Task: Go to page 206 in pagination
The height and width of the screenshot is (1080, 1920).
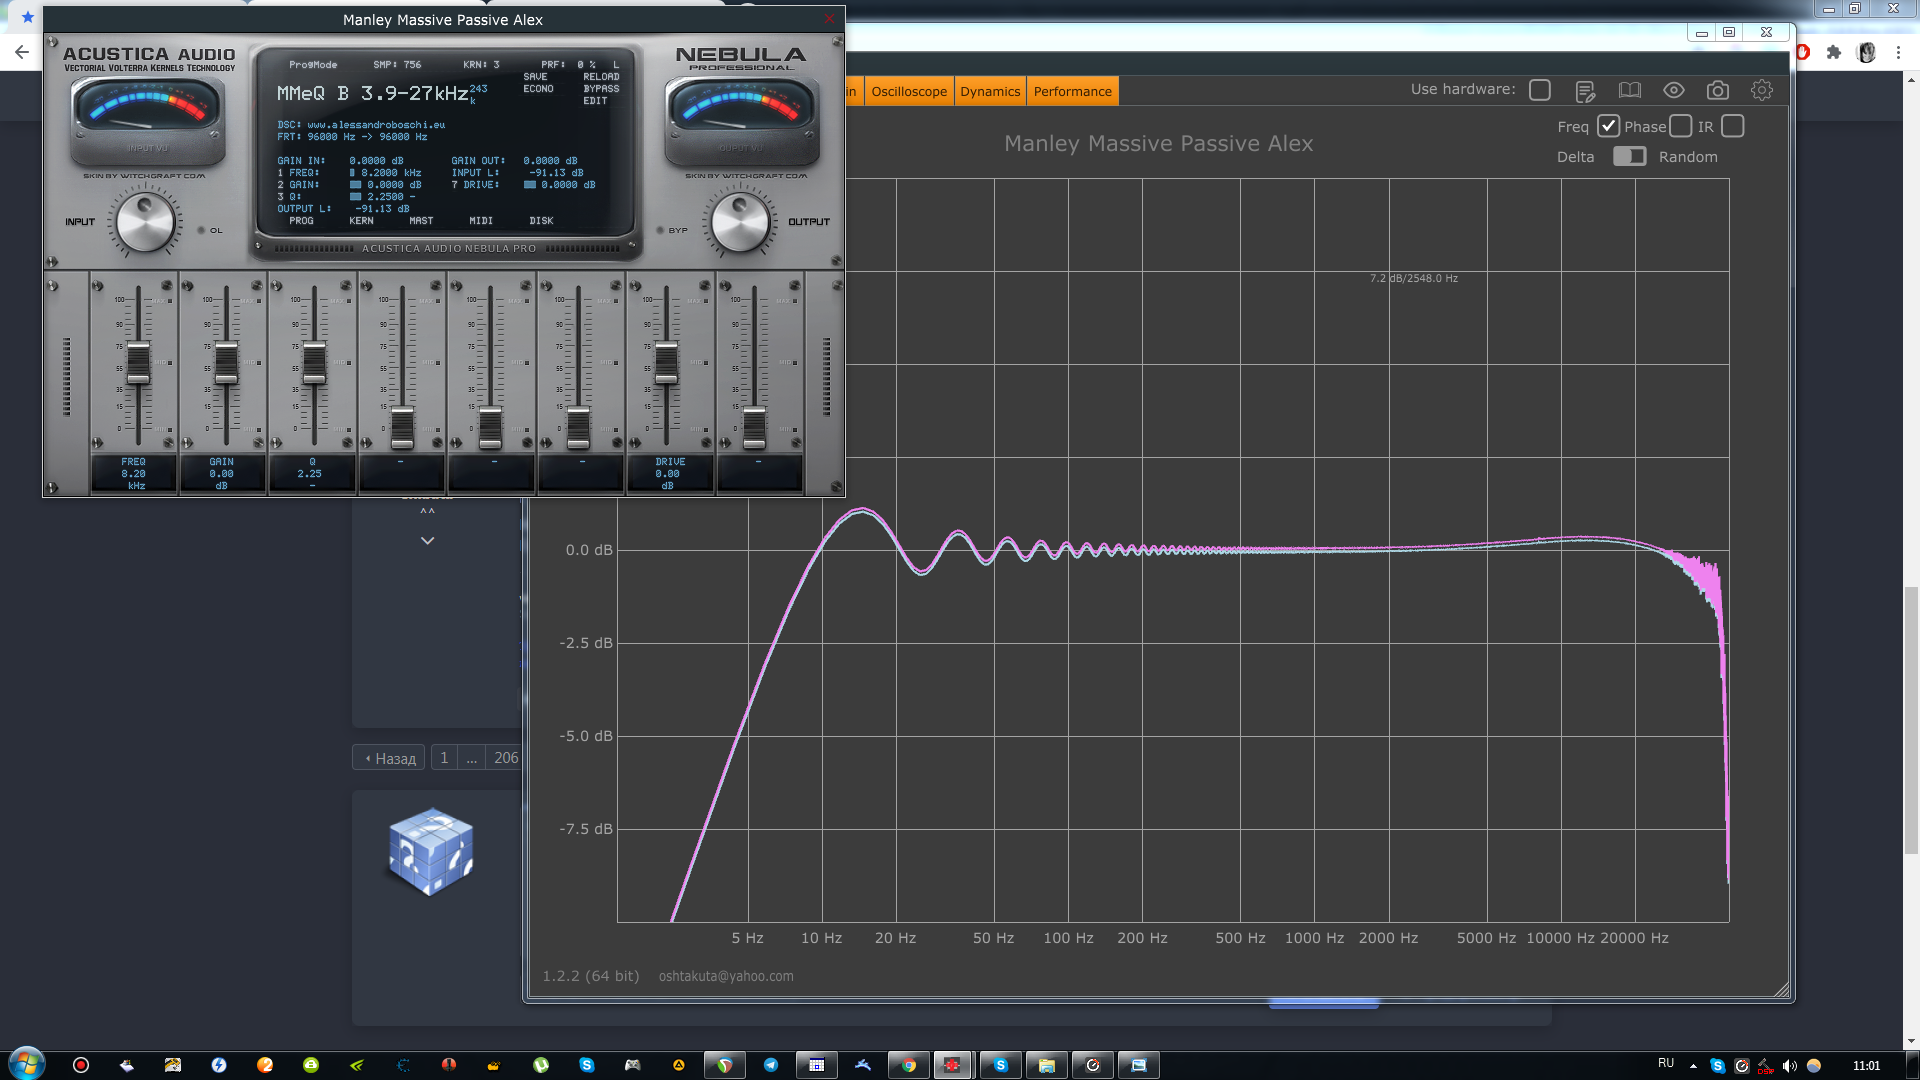Action: [x=506, y=758]
